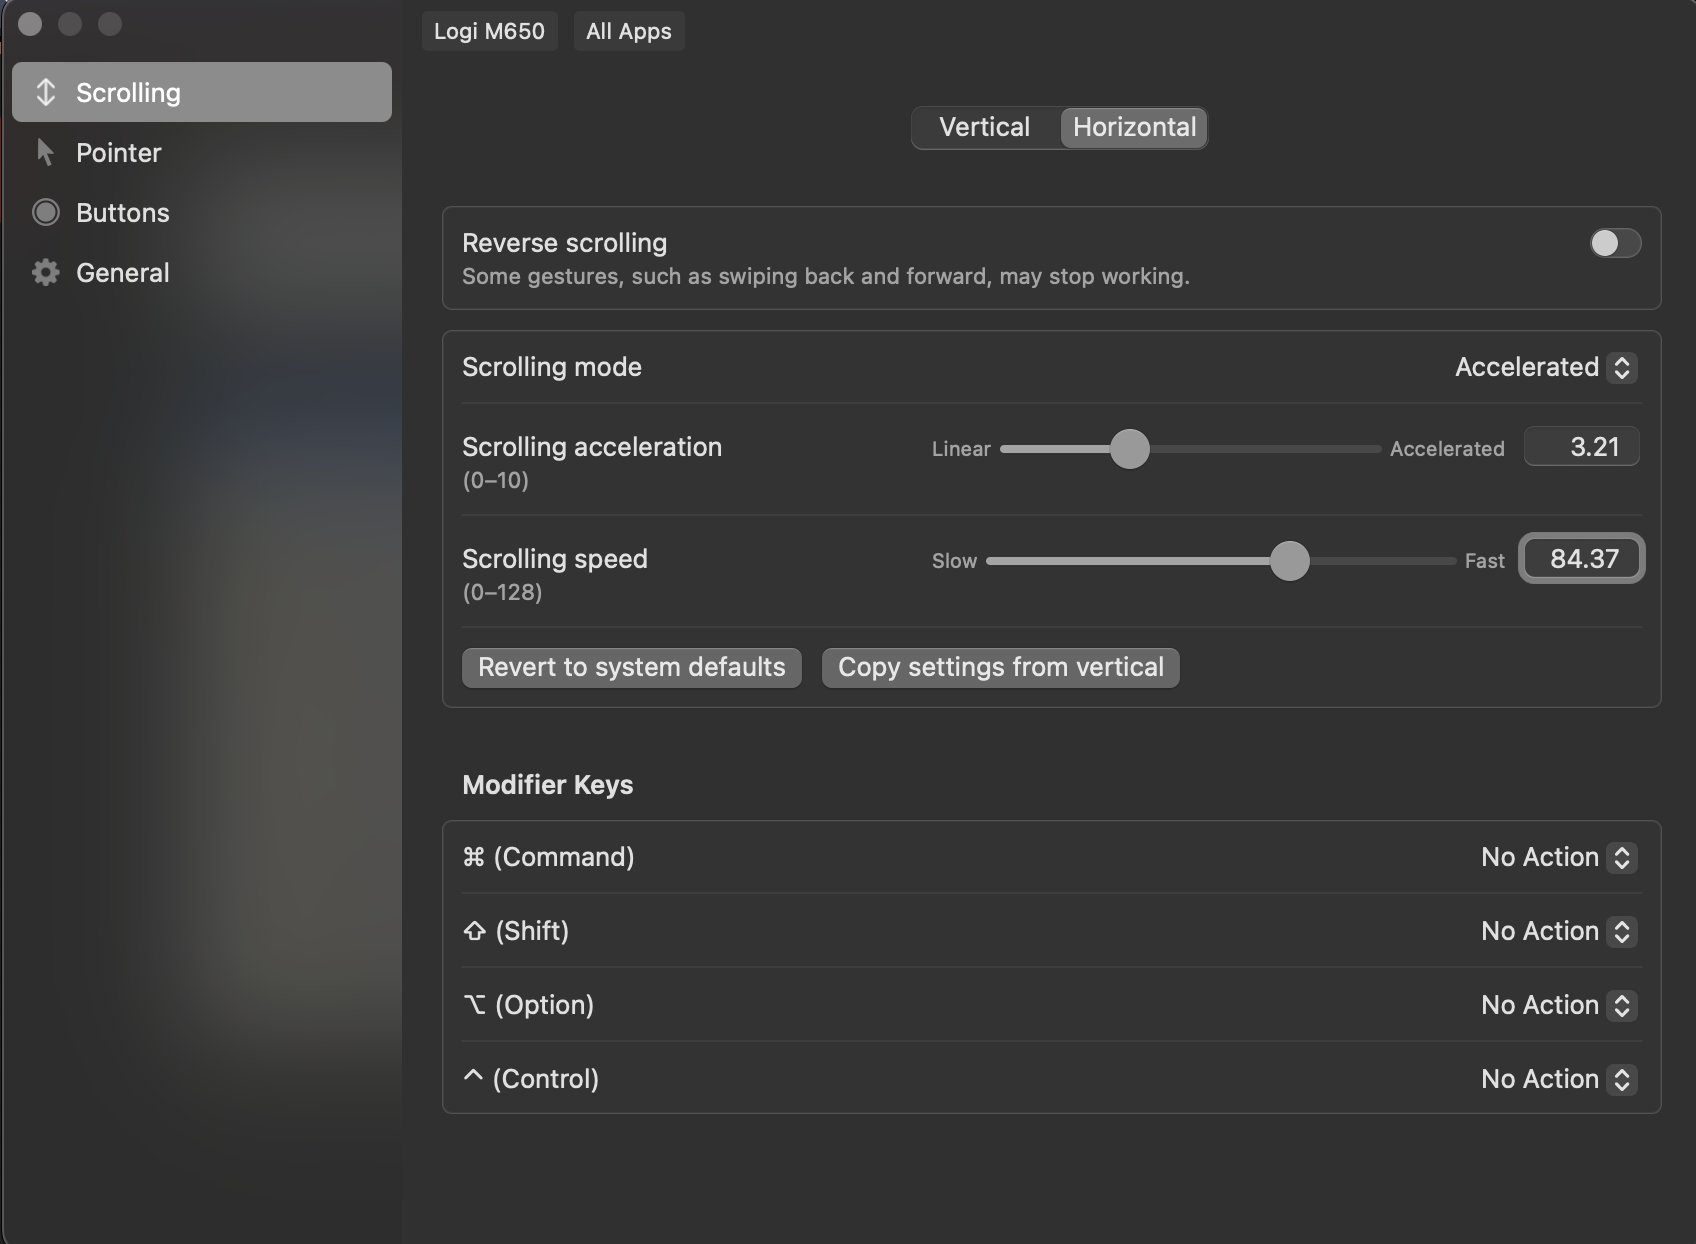
Task: Open the General settings section
Action: coord(202,272)
